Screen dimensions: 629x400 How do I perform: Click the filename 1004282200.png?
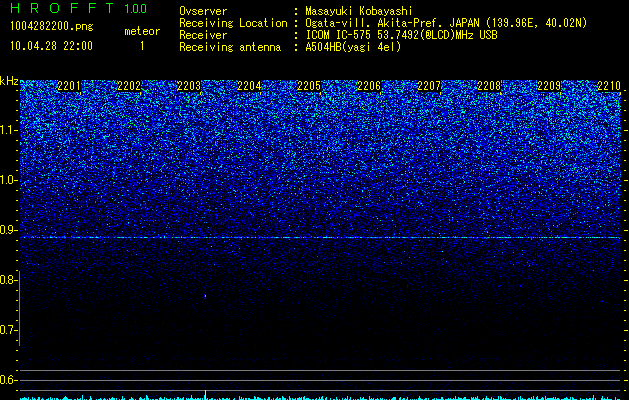tap(52, 27)
